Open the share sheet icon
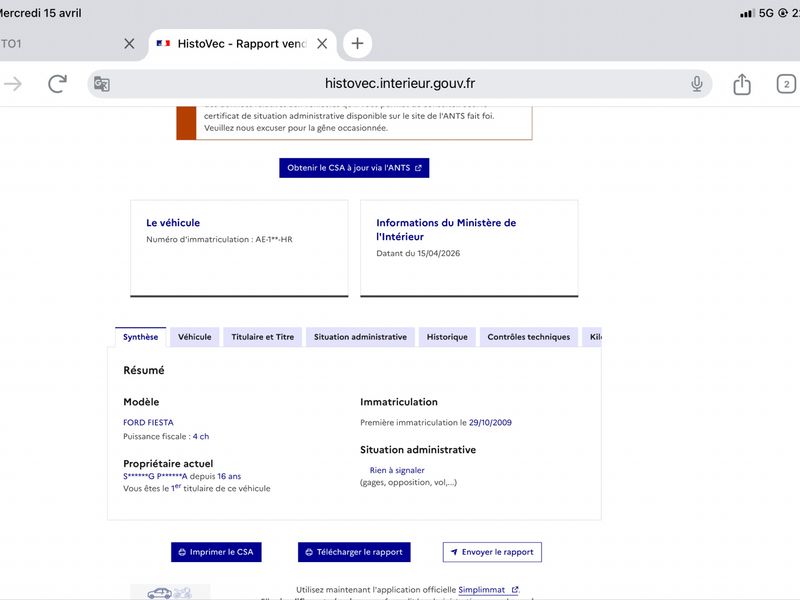The height and width of the screenshot is (600, 800). 742,84
